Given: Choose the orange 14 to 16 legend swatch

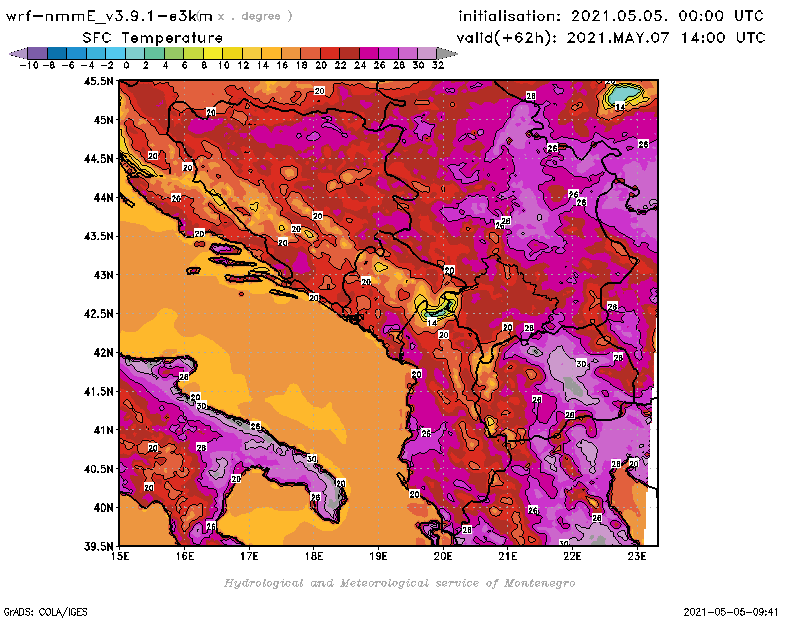Looking at the screenshot, I should coord(271,53).
